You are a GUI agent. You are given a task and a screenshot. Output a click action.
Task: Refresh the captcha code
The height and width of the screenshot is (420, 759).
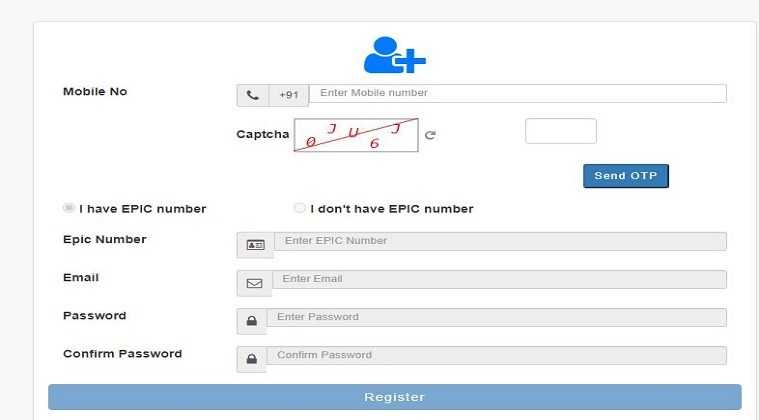[x=430, y=135]
